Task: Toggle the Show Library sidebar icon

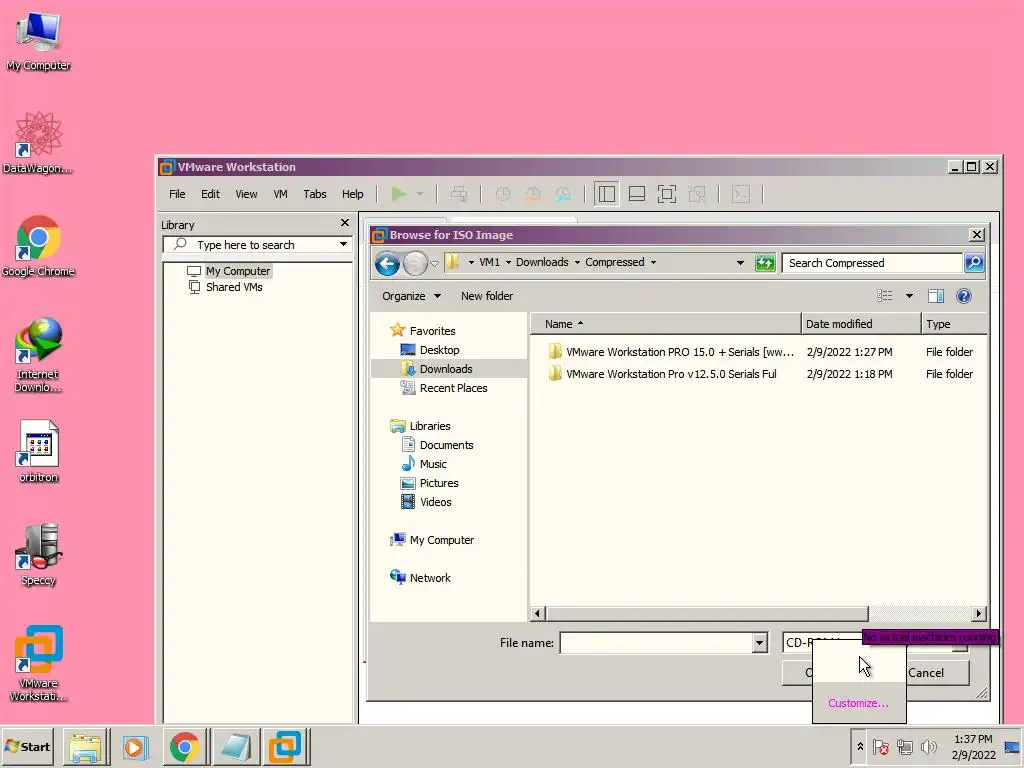Action: (607, 194)
